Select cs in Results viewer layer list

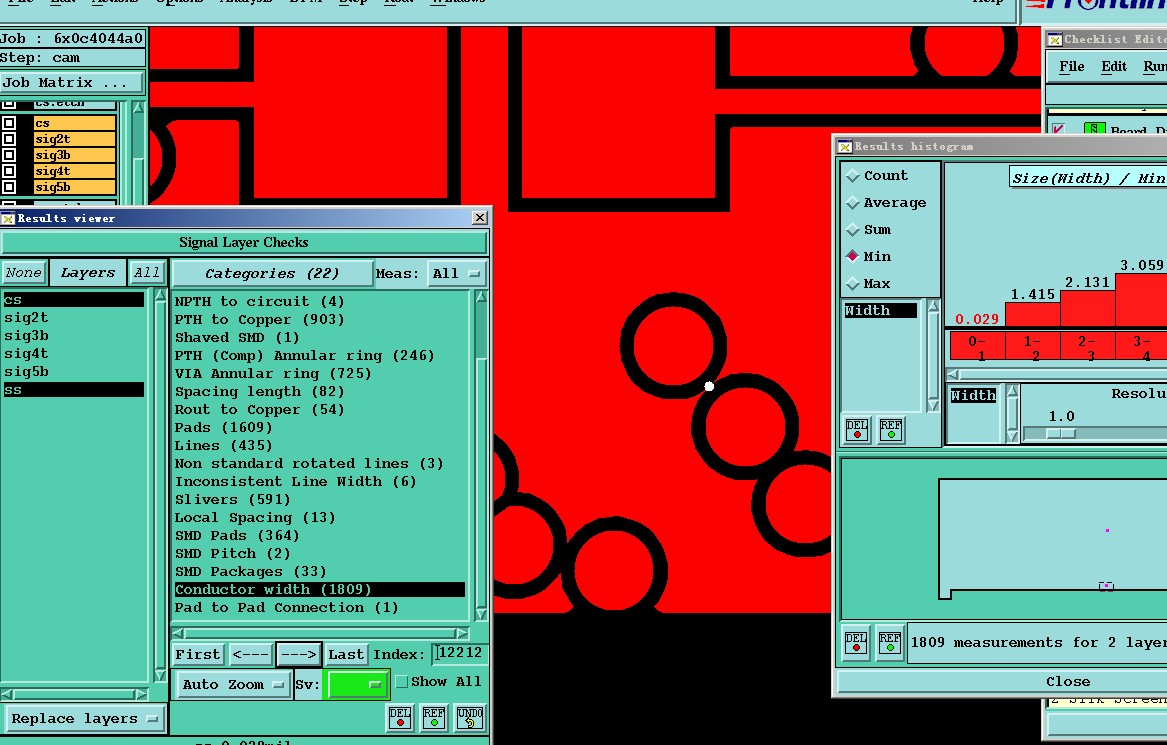74,300
